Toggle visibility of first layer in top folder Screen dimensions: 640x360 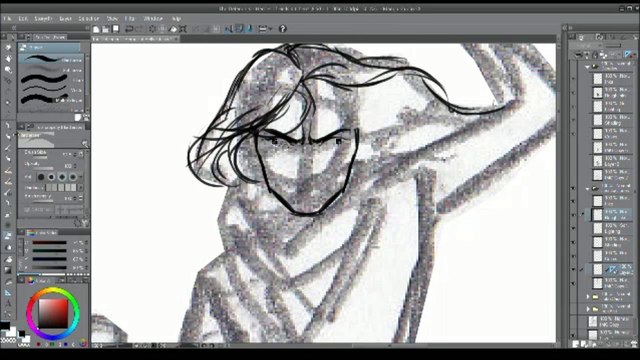[573, 79]
